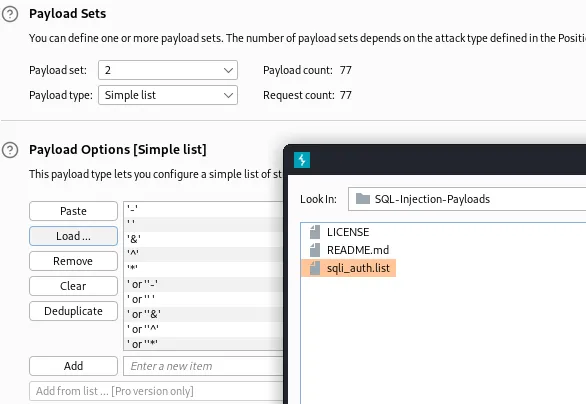Click the LICENSE file icon
The width and height of the screenshot is (586, 404).
[315, 232]
